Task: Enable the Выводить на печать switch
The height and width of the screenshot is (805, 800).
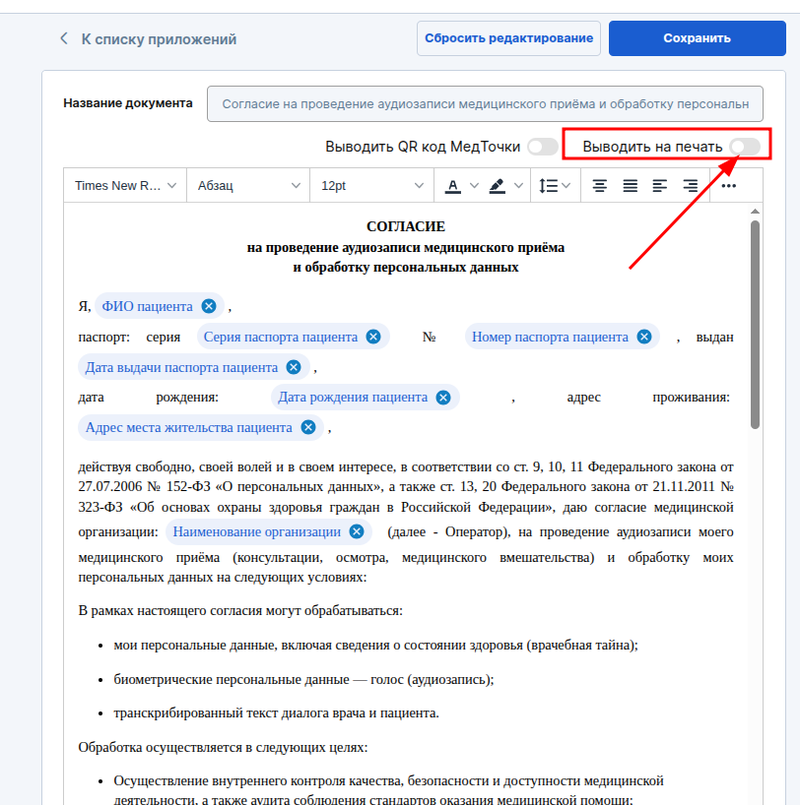Action: pos(745,147)
